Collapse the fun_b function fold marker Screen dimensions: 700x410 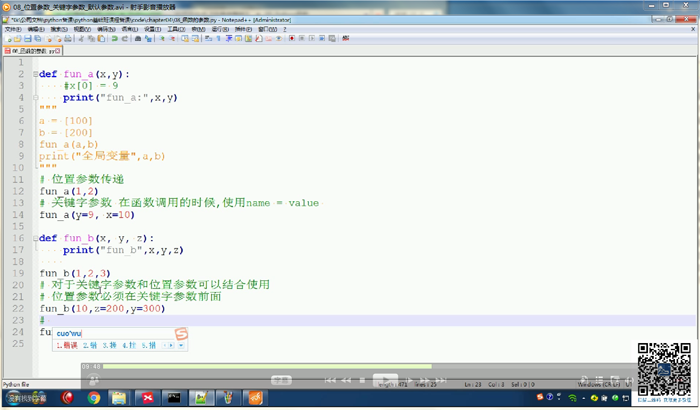[x=33, y=238]
